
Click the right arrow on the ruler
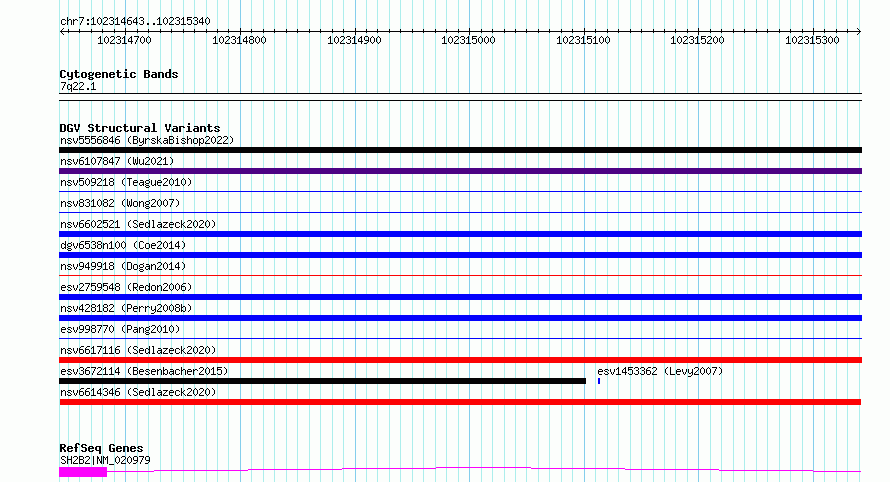click(859, 31)
